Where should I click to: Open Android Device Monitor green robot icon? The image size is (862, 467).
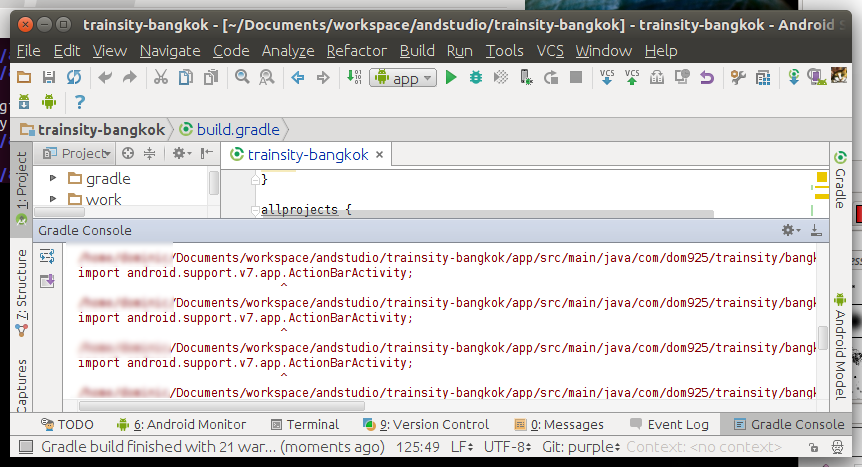coord(49,102)
